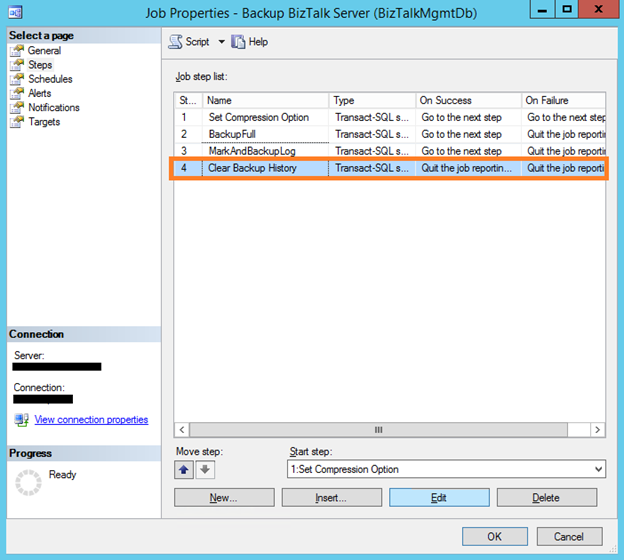Image resolution: width=624 pixels, height=560 pixels.
Task: Move step down with gray arrow
Action: tap(205, 470)
